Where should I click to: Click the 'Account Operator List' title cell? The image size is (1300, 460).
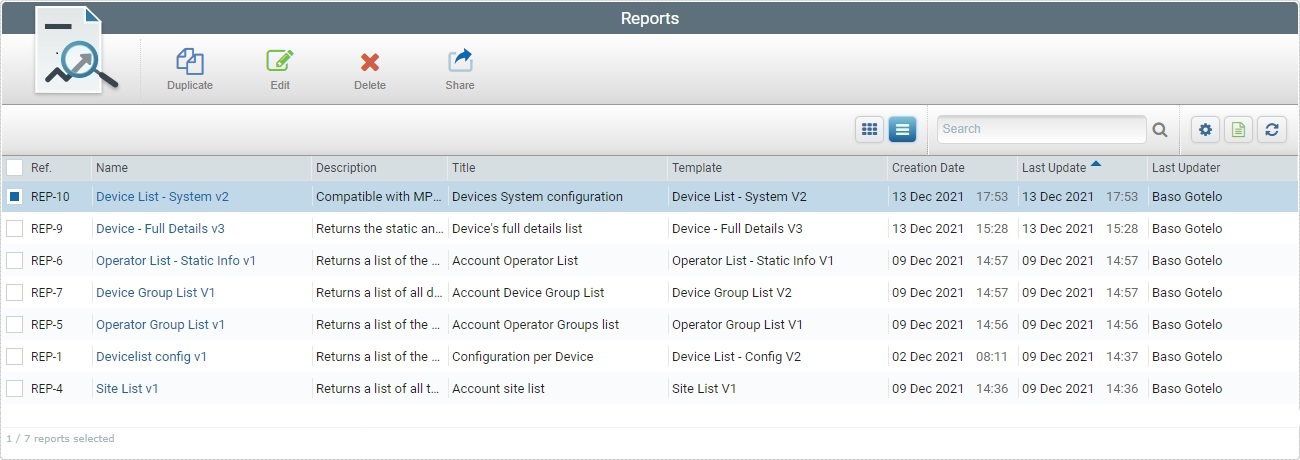514,261
